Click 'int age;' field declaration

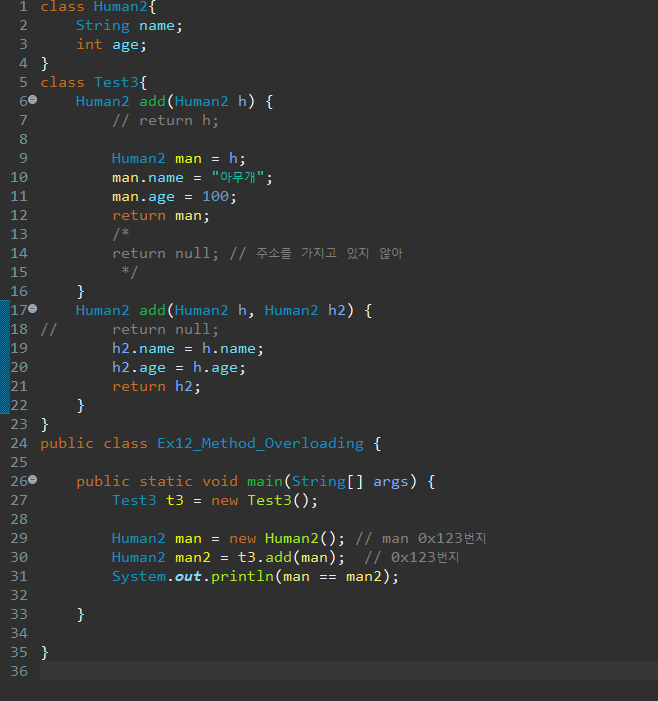coord(111,45)
